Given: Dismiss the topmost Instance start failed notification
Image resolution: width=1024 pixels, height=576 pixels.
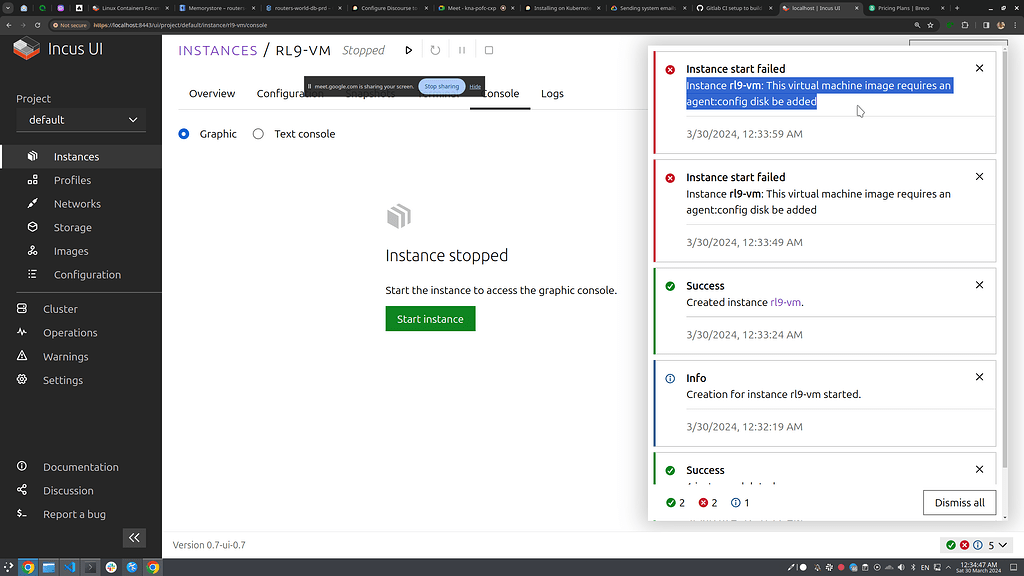Looking at the screenshot, I should tap(979, 68).
